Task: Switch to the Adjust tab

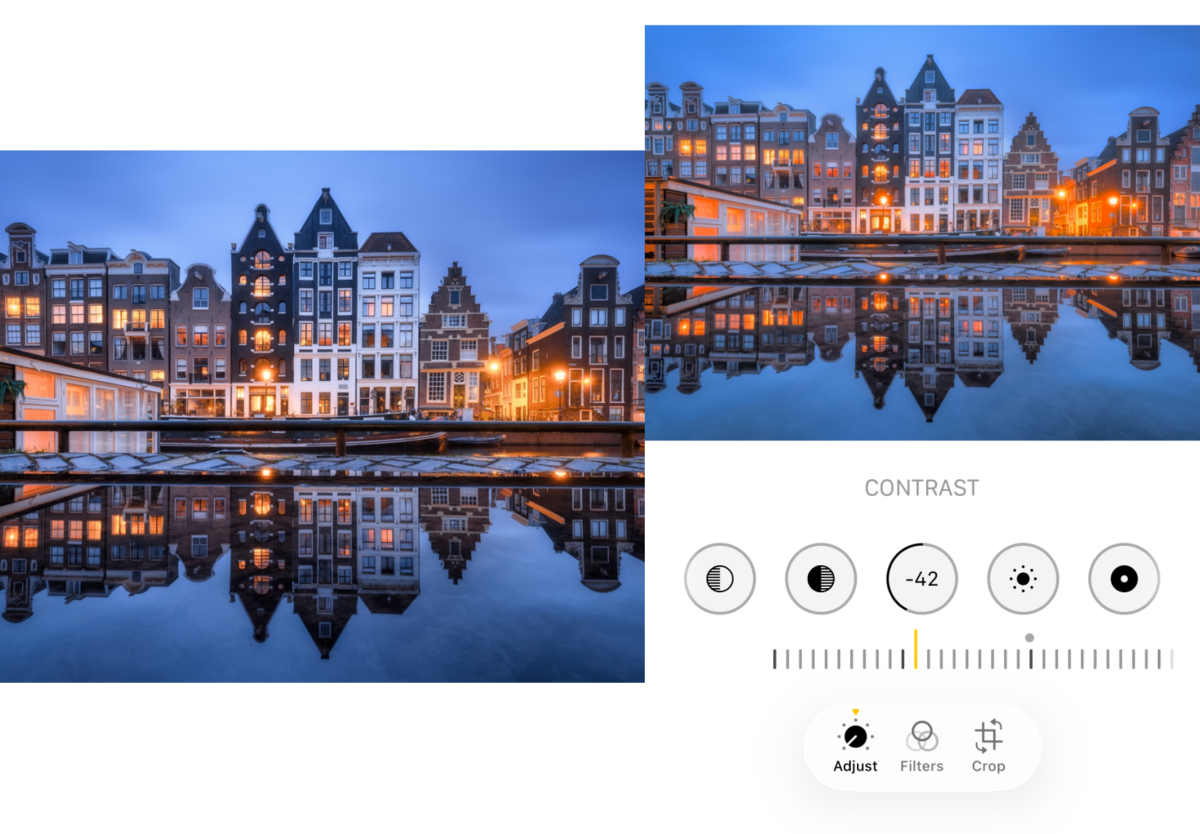Action: coord(855,745)
